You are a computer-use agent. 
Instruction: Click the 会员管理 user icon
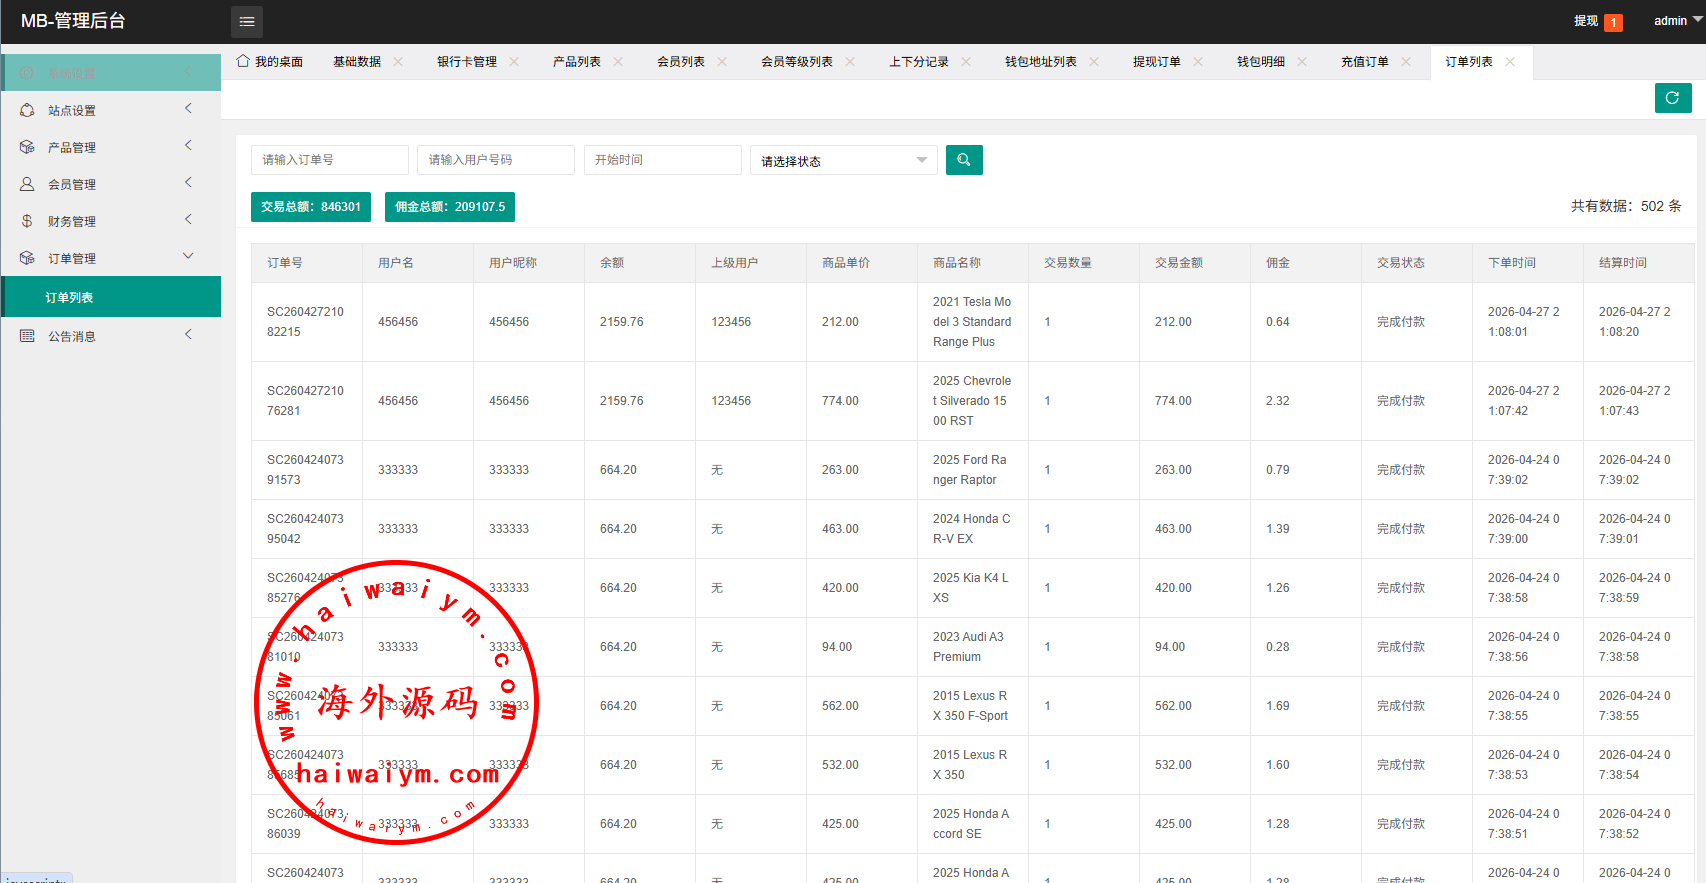[x=27, y=184]
